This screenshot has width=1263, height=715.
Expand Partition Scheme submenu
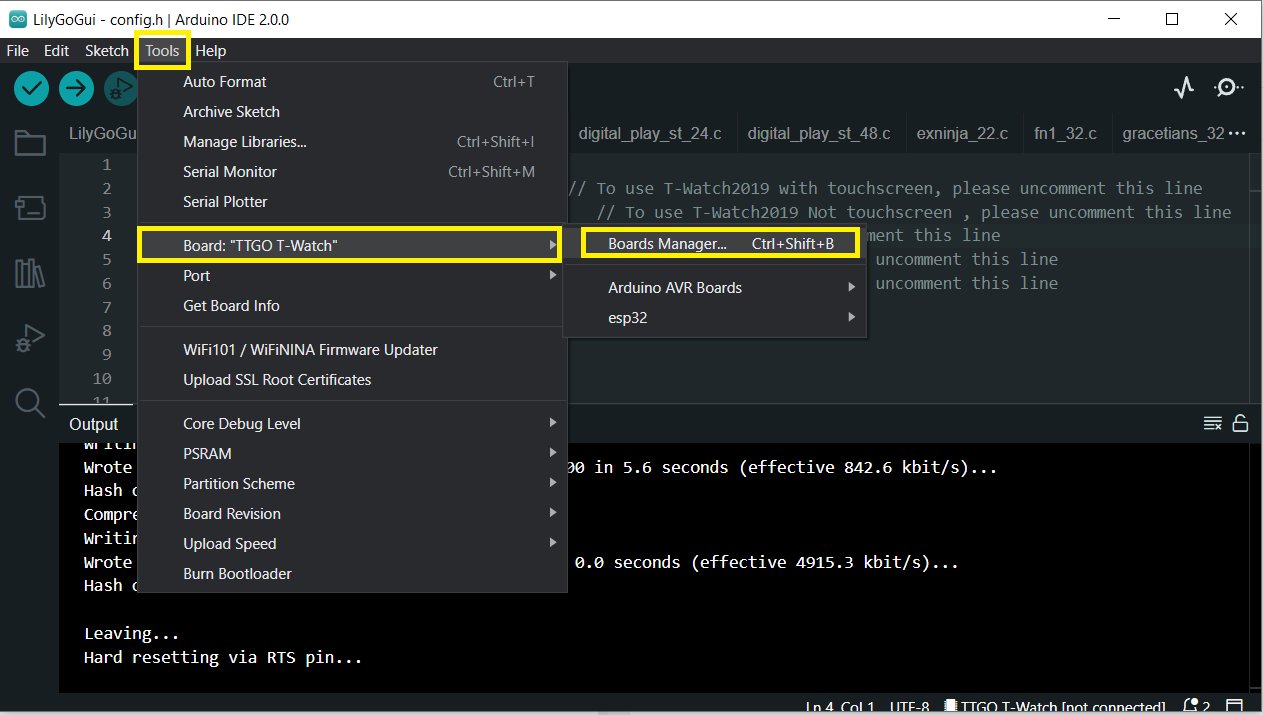[x=352, y=484]
